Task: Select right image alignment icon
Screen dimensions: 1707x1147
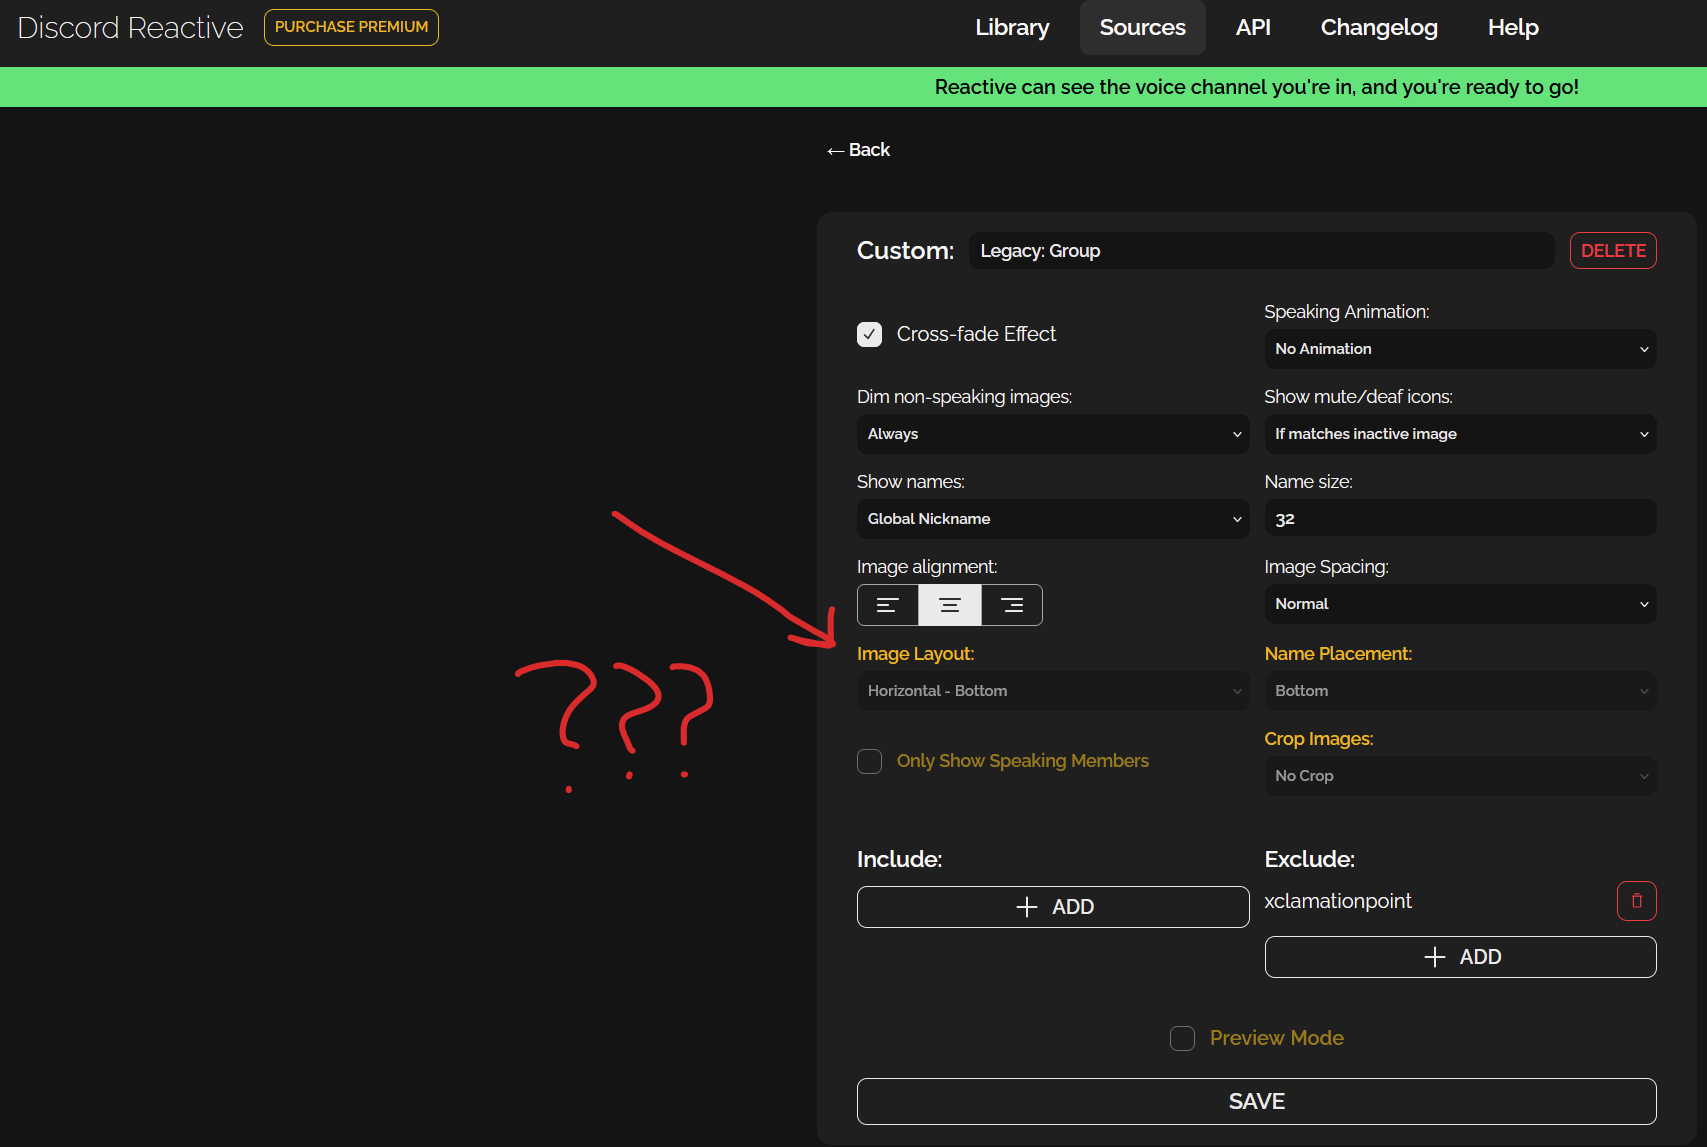Action: coord(1012,605)
